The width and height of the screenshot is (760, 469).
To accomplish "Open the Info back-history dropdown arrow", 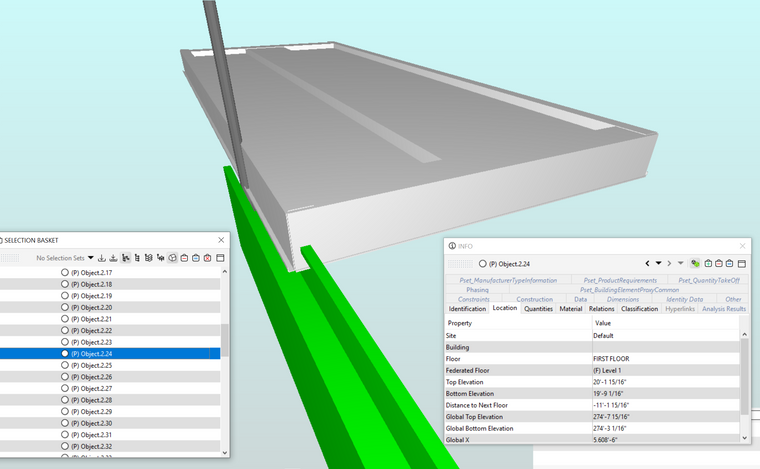I will click(658, 264).
